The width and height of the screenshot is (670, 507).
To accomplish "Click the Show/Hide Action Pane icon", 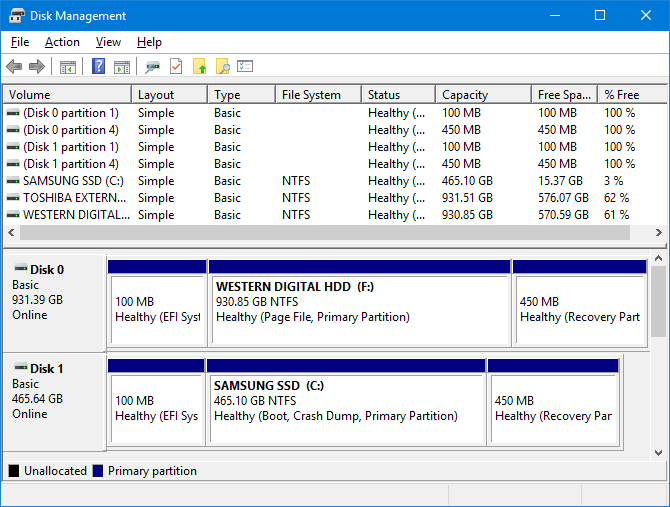I will (122, 67).
